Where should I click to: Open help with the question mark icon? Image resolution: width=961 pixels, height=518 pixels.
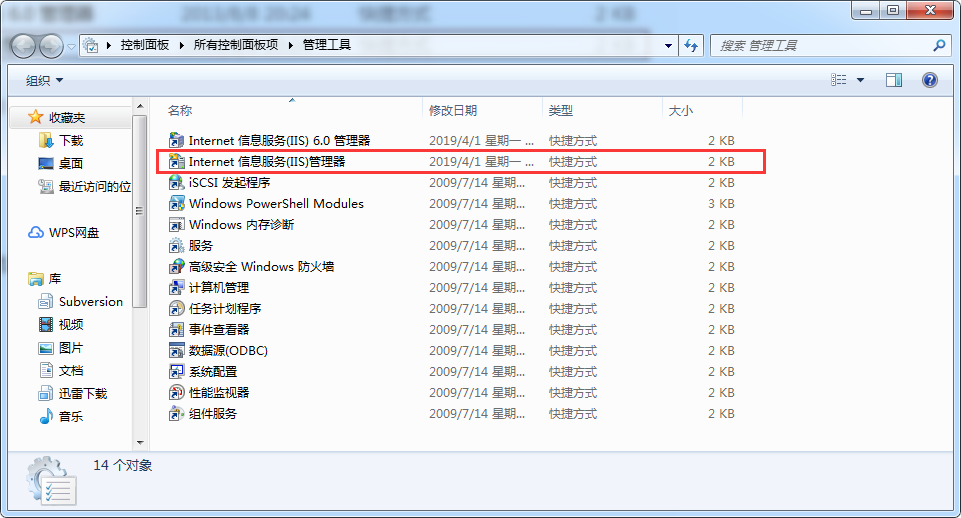(x=930, y=80)
